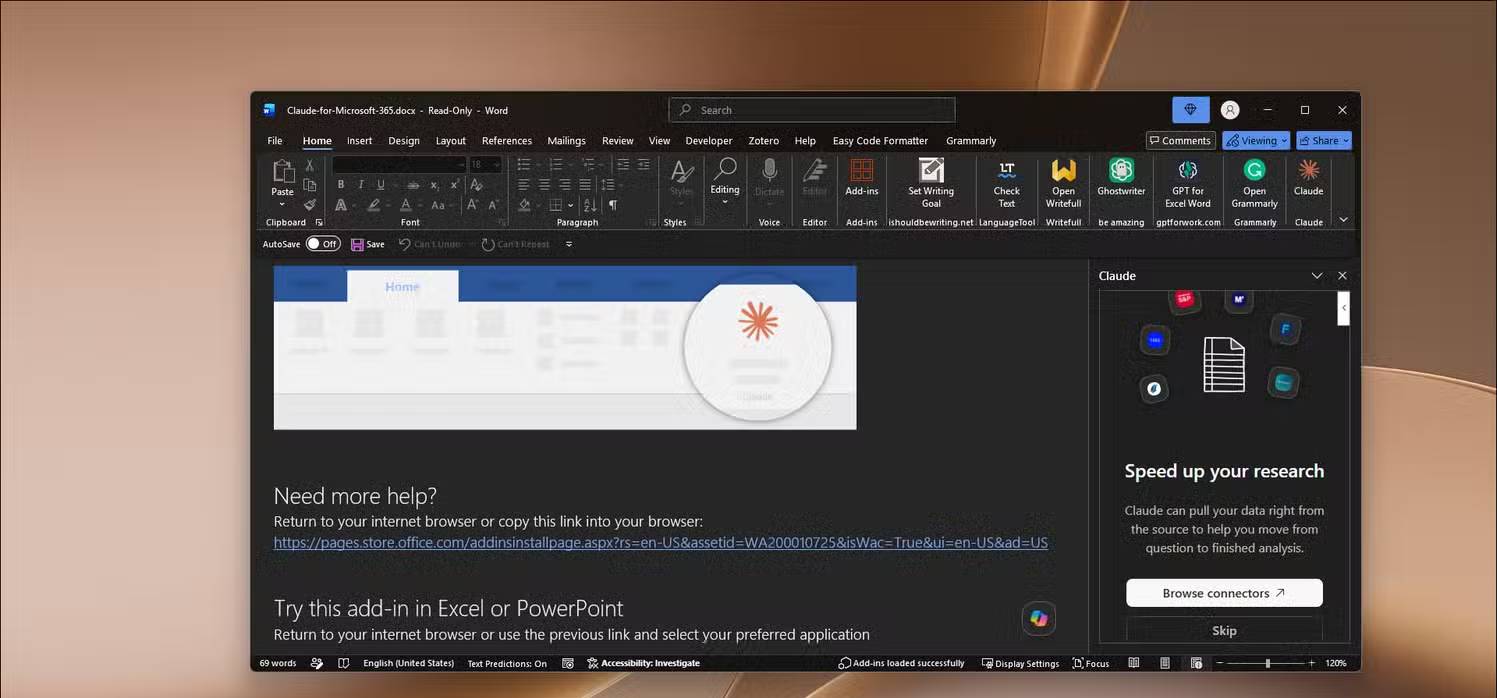Open the Ghostwriter add-in

tap(1121, 178)
